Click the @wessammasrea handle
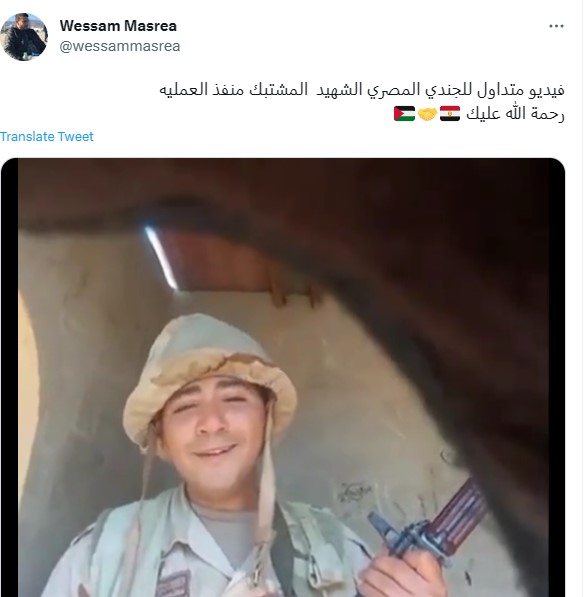 [120, 46]
